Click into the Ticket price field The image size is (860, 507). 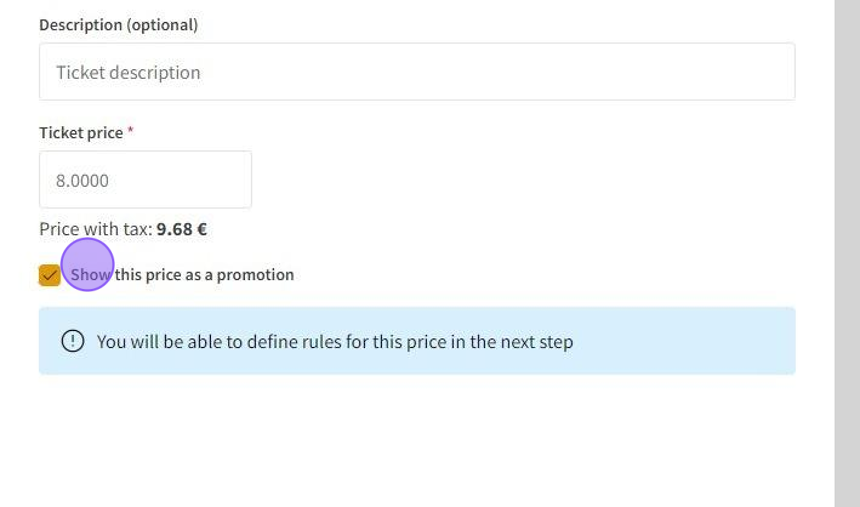coord(145,180)
